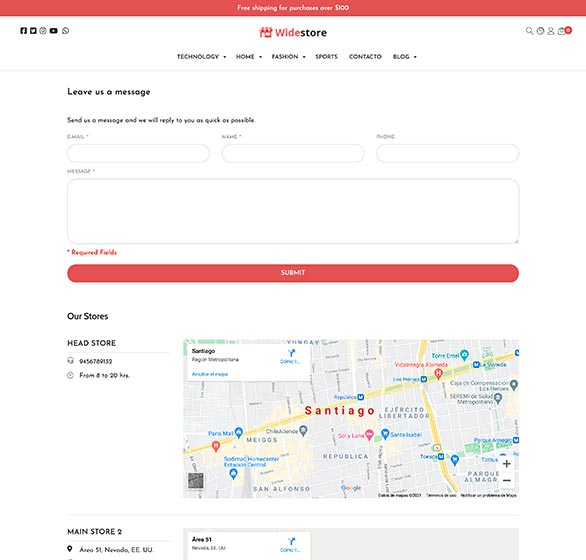
Task: Click the Ampliar el mapa link
Action: 210,374
